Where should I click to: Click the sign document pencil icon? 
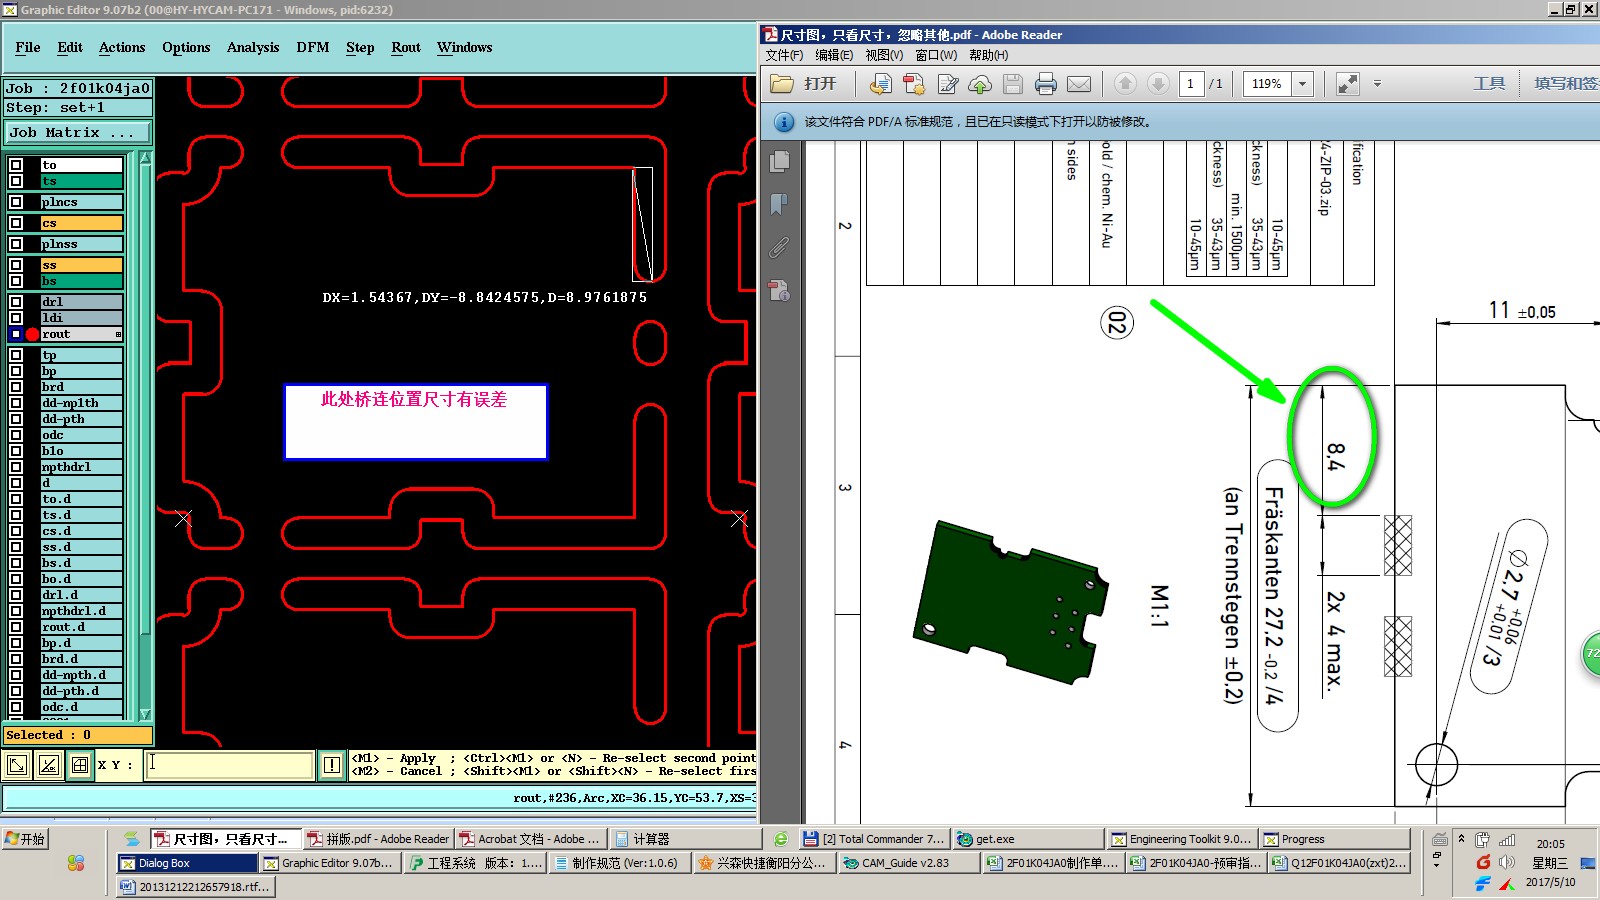(x=947, y=84)
